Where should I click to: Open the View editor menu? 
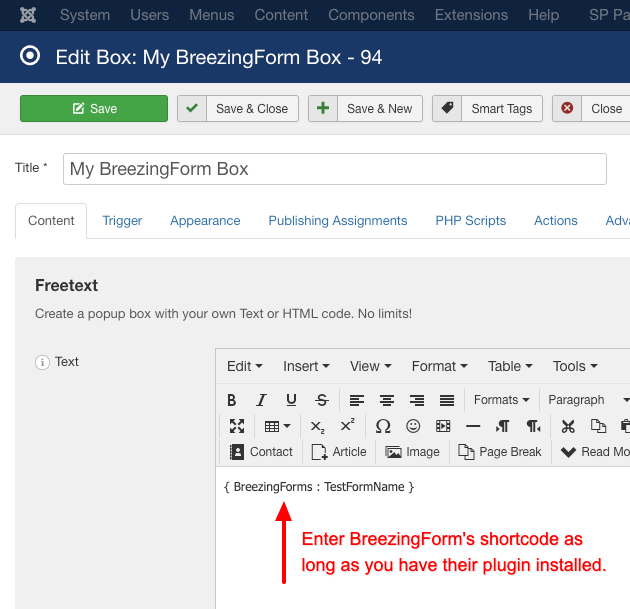click(370, 366)
